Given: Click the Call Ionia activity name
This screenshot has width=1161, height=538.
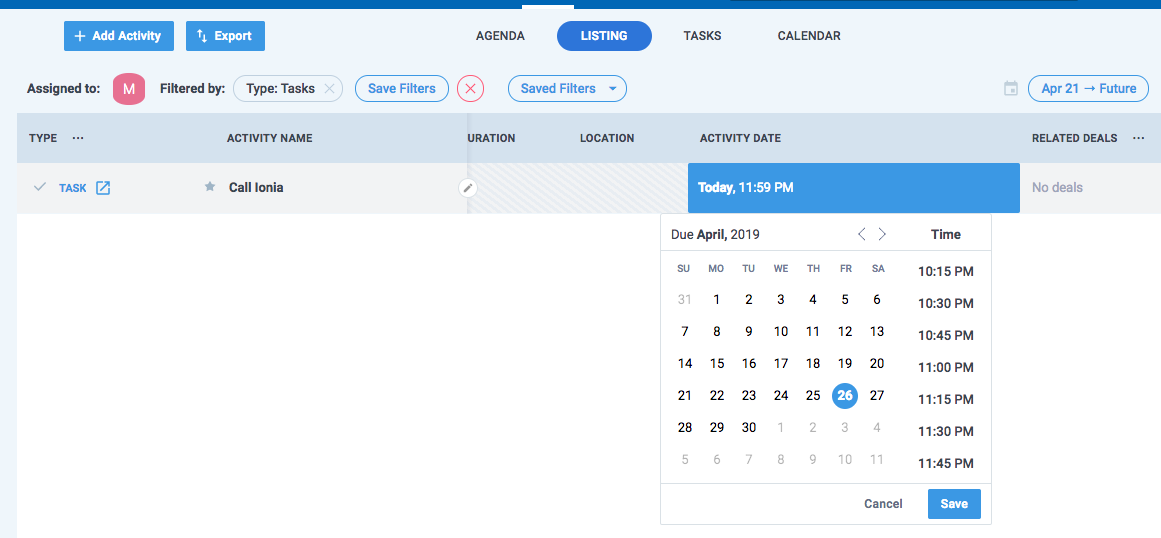Looking at the screenshot, I should [x=256, y=187].
